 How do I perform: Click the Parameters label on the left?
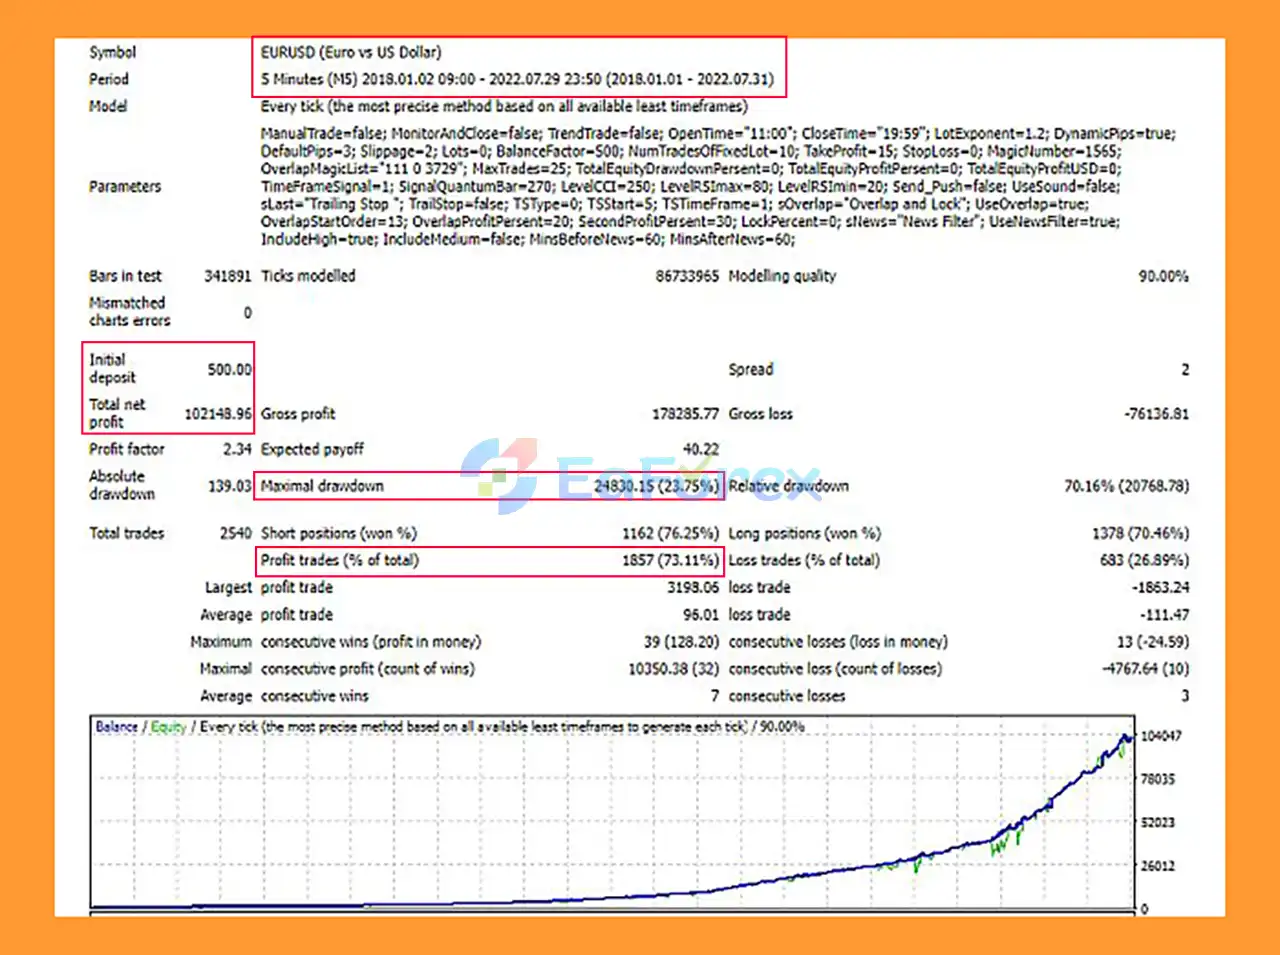tap(125, 187)
